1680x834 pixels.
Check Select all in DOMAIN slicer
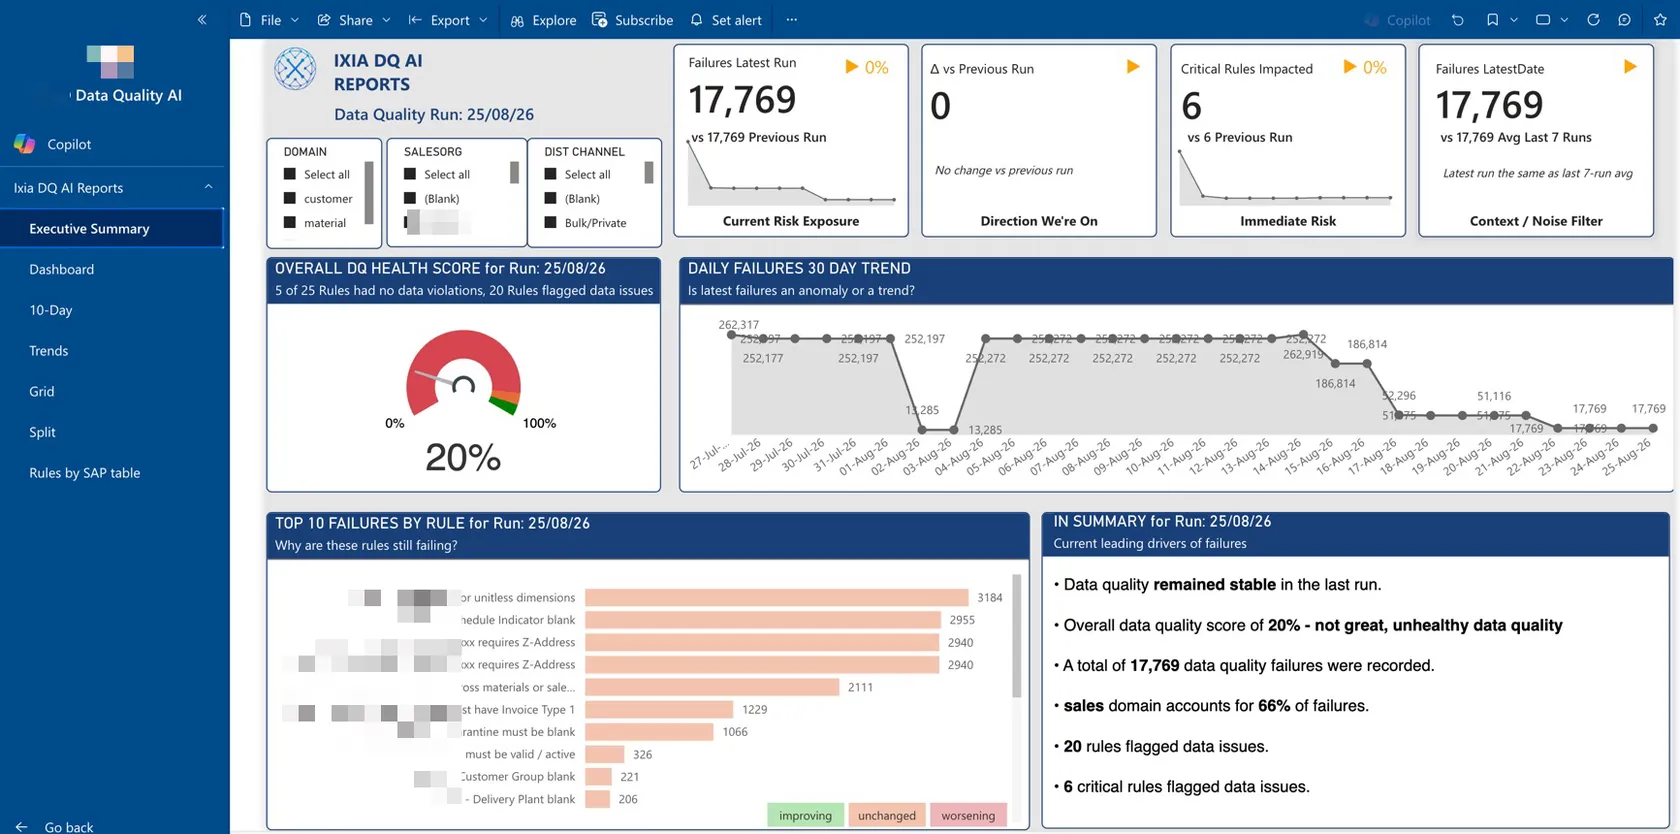click(x=290, y=174)
